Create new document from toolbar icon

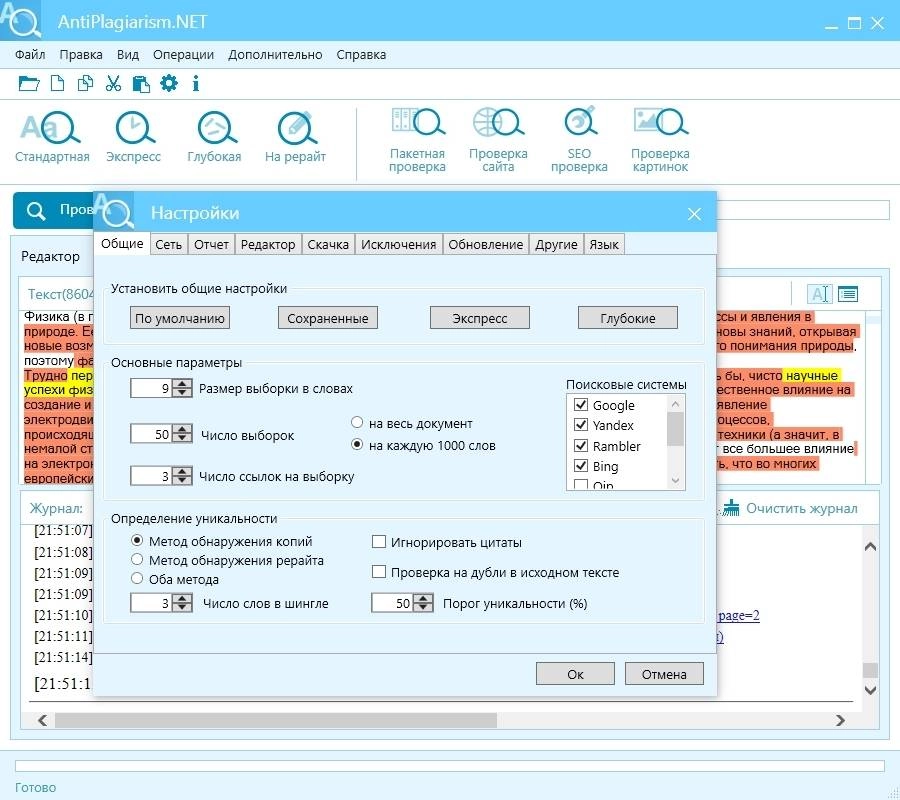point(57,84)
